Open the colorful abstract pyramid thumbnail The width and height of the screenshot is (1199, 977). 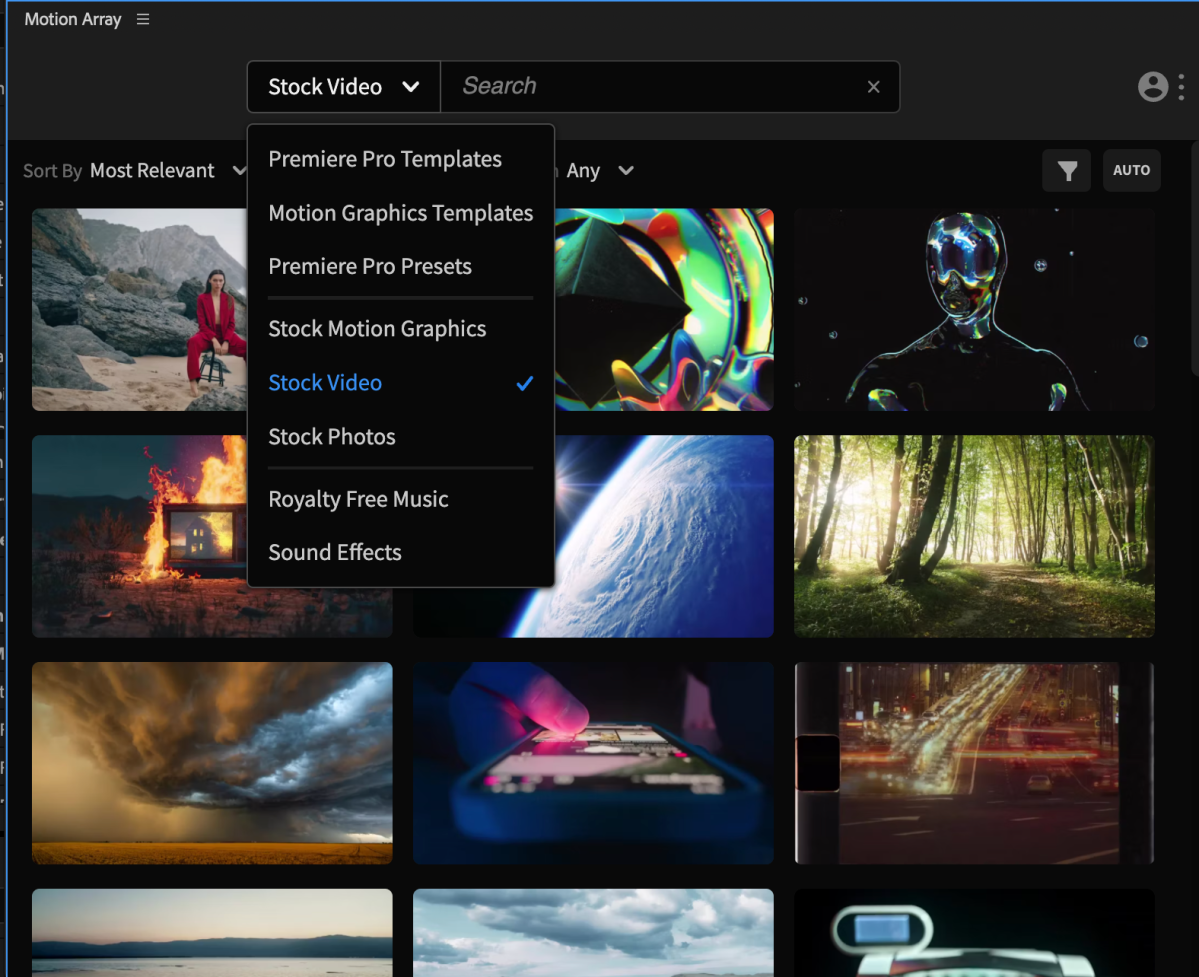pos(664,310)
